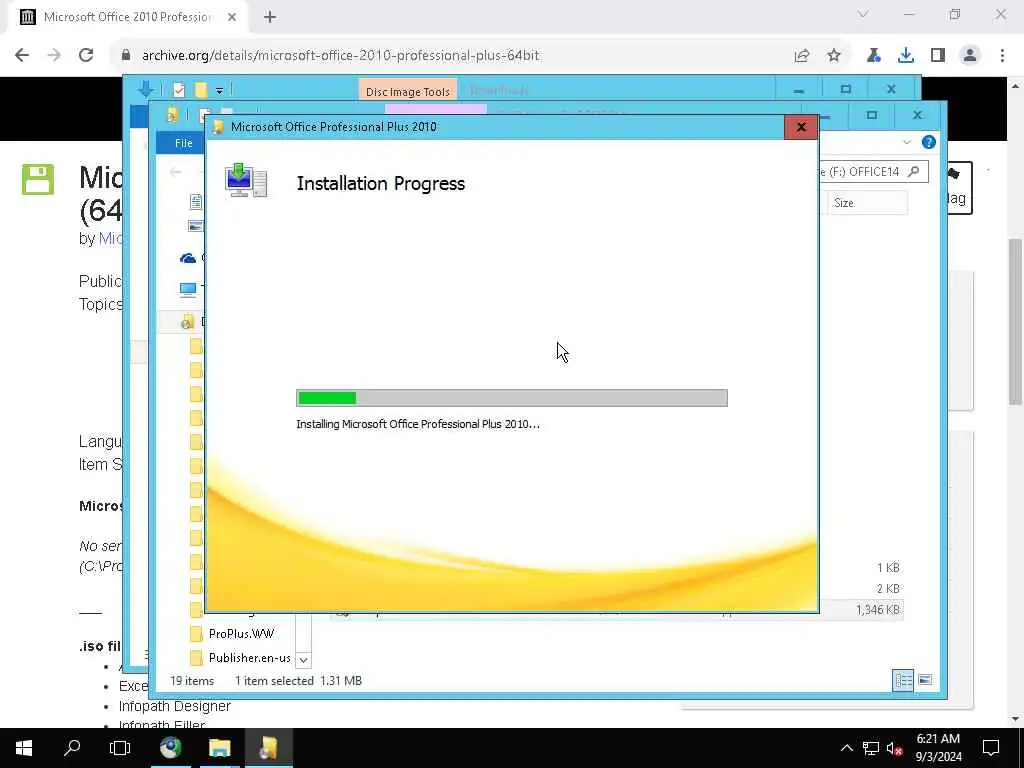This screenshot has height=768, width=1024.
Task: Click the blue down-arrow icon in back window
Action: pyautogui.click(x=146, y=89)
